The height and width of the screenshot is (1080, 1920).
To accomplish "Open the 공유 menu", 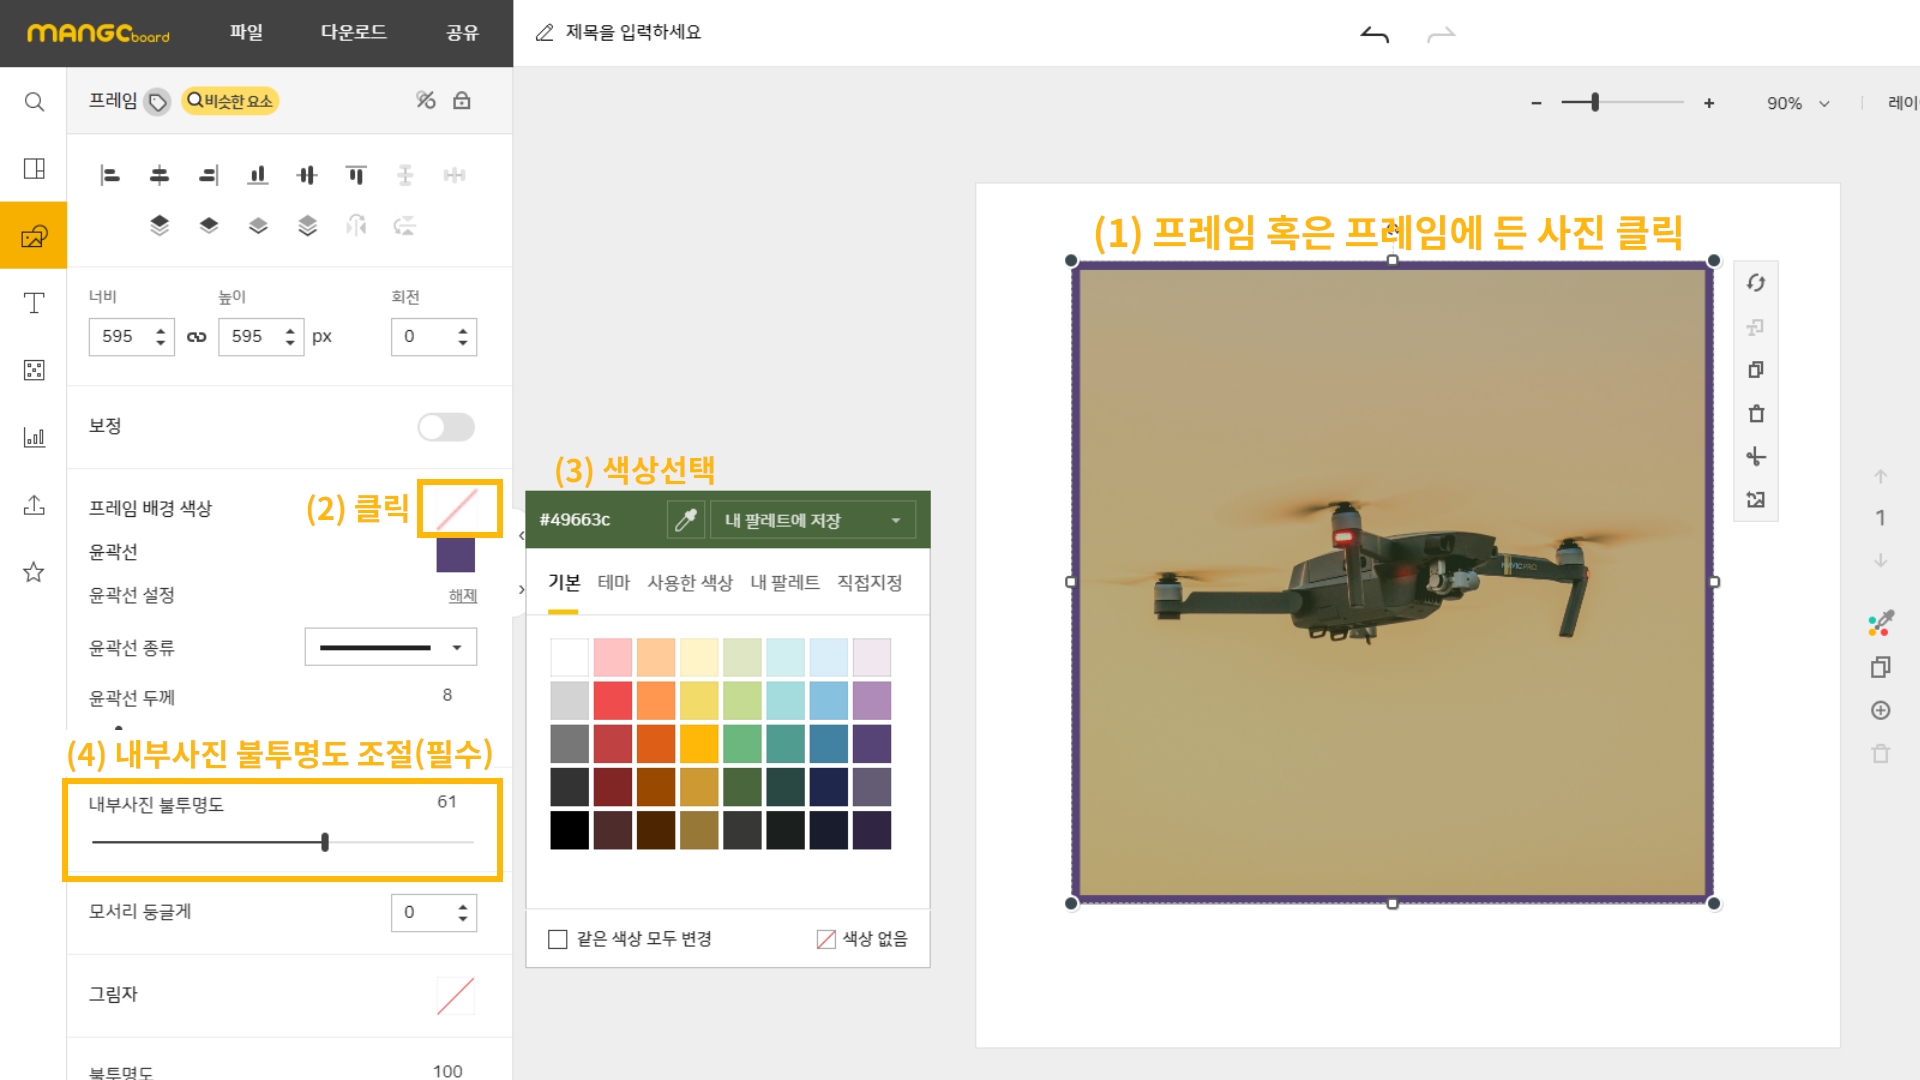I will (462, 32).
